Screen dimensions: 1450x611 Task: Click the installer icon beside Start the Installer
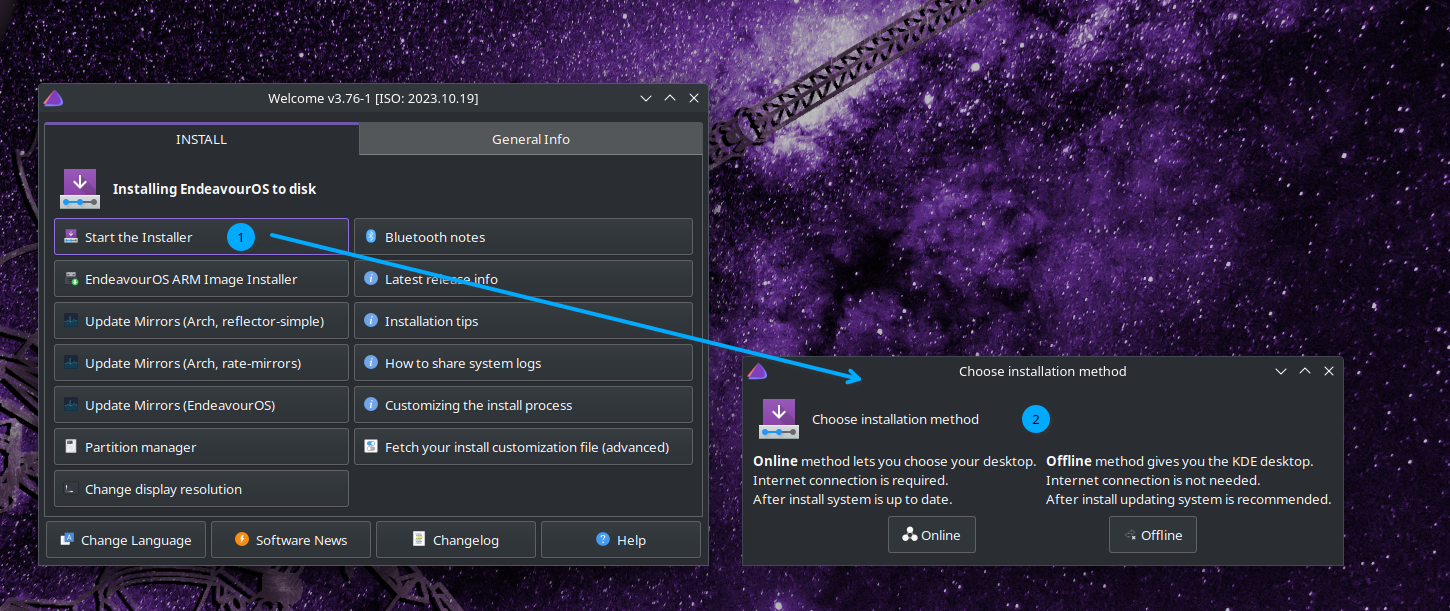click(x=70, y=237)
